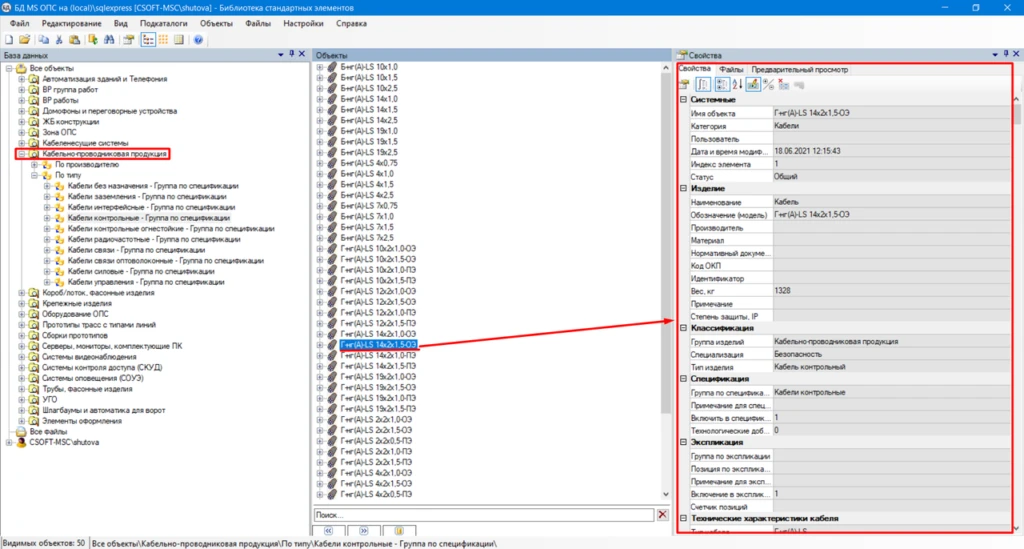Image resolution: width=1024 pixels, height=549 pixels.
Task: Click the Paste clipboard toolbar icon
Action: (76, 40)
